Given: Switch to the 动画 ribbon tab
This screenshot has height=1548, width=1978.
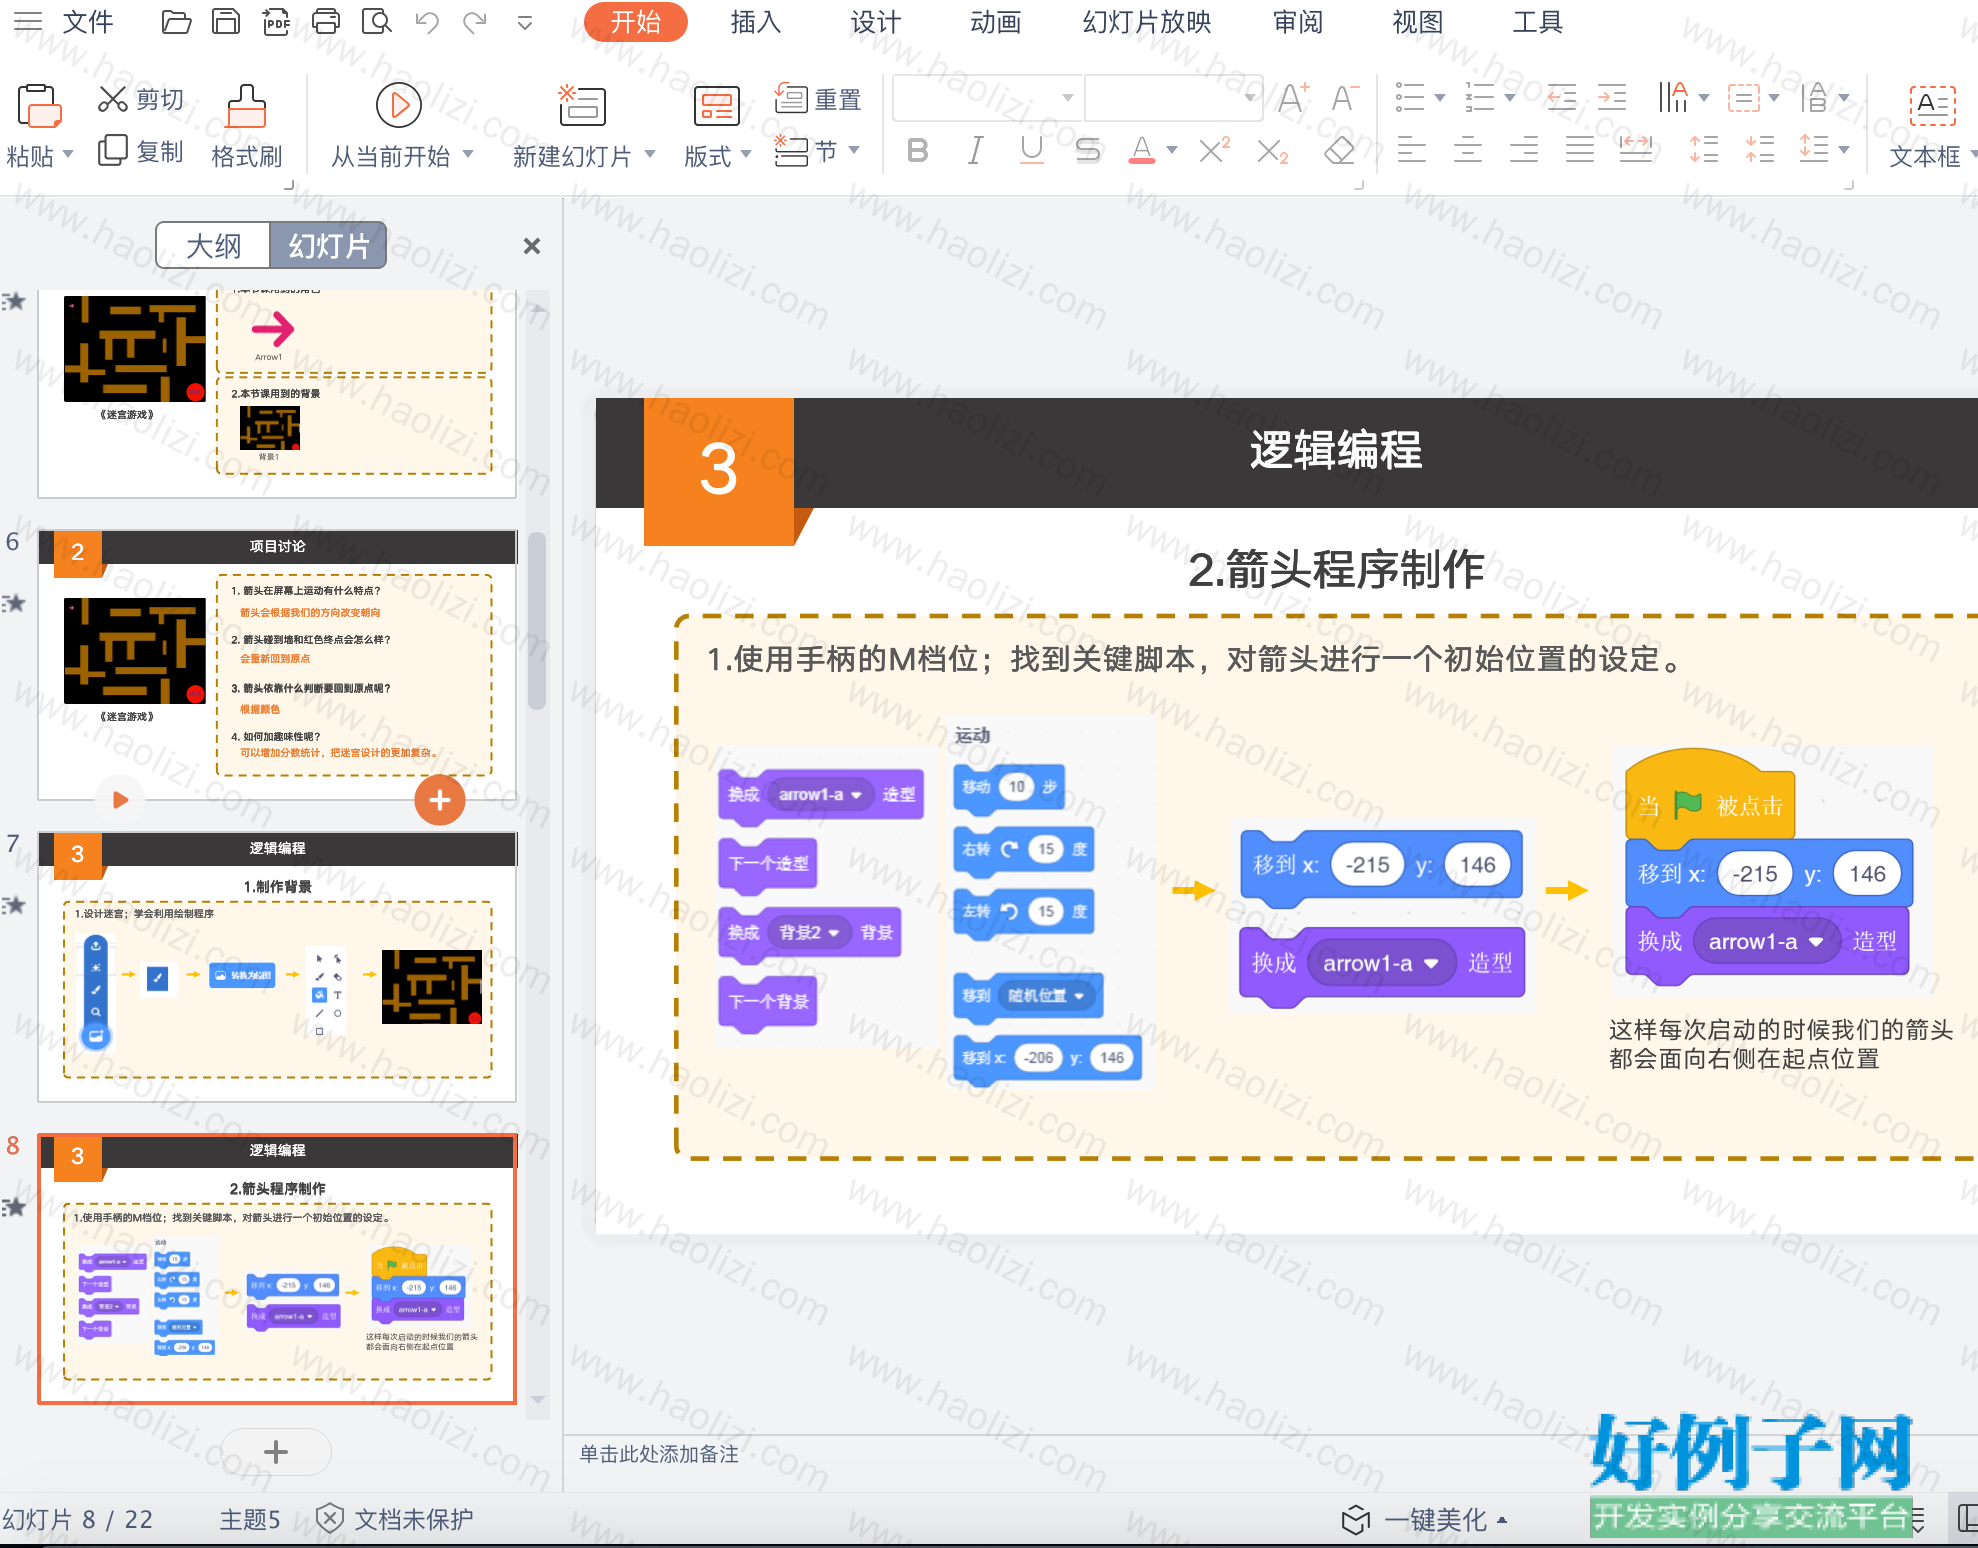Looking at the screenshot, I should click(x=996, y=22).
